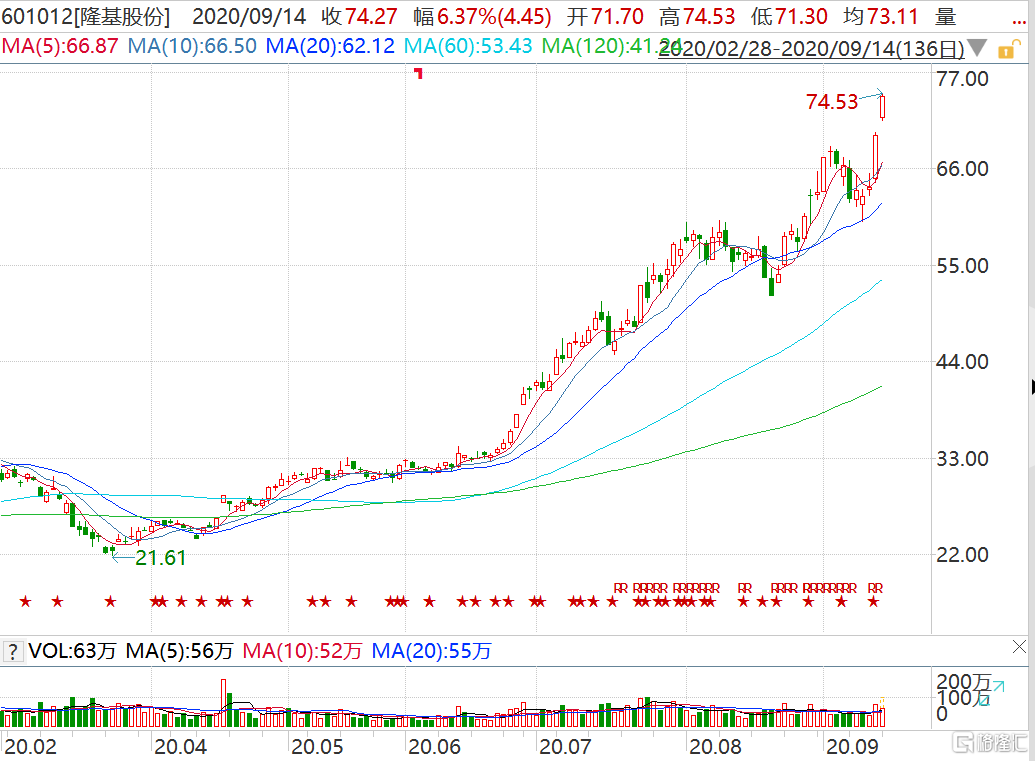The width and height of the screenshot is (1035, 761).
Task: Select the stock name 601012[隆基股份]
Action: (x=86, y=17)
